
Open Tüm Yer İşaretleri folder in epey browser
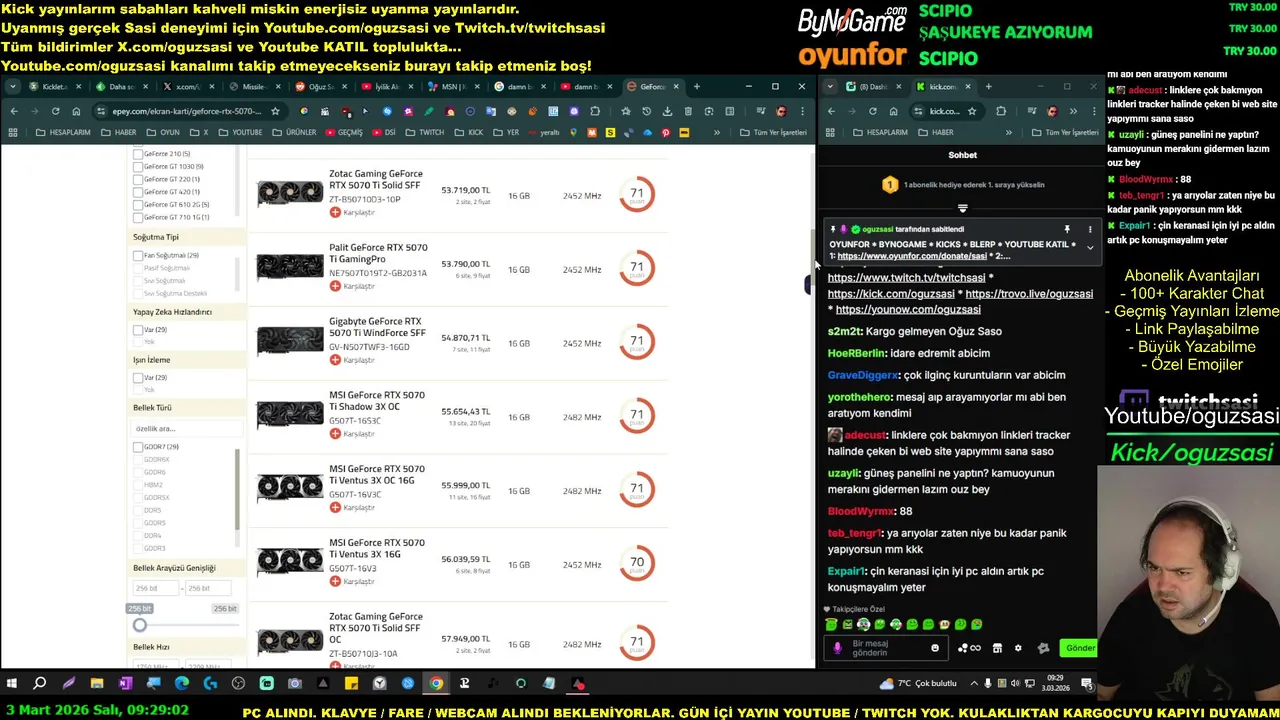pos(773,132)
